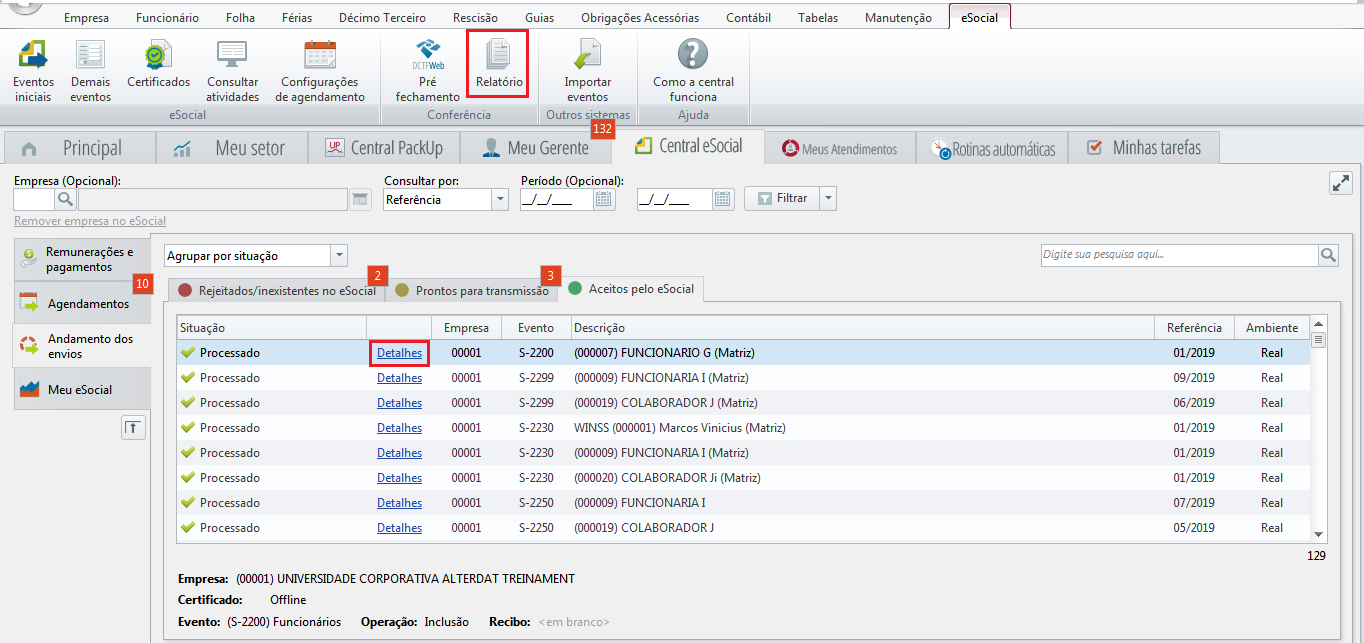This screenshot has width=1364, height=643.
Task: Go to the Principal home tab
Action: pos(79,148)
